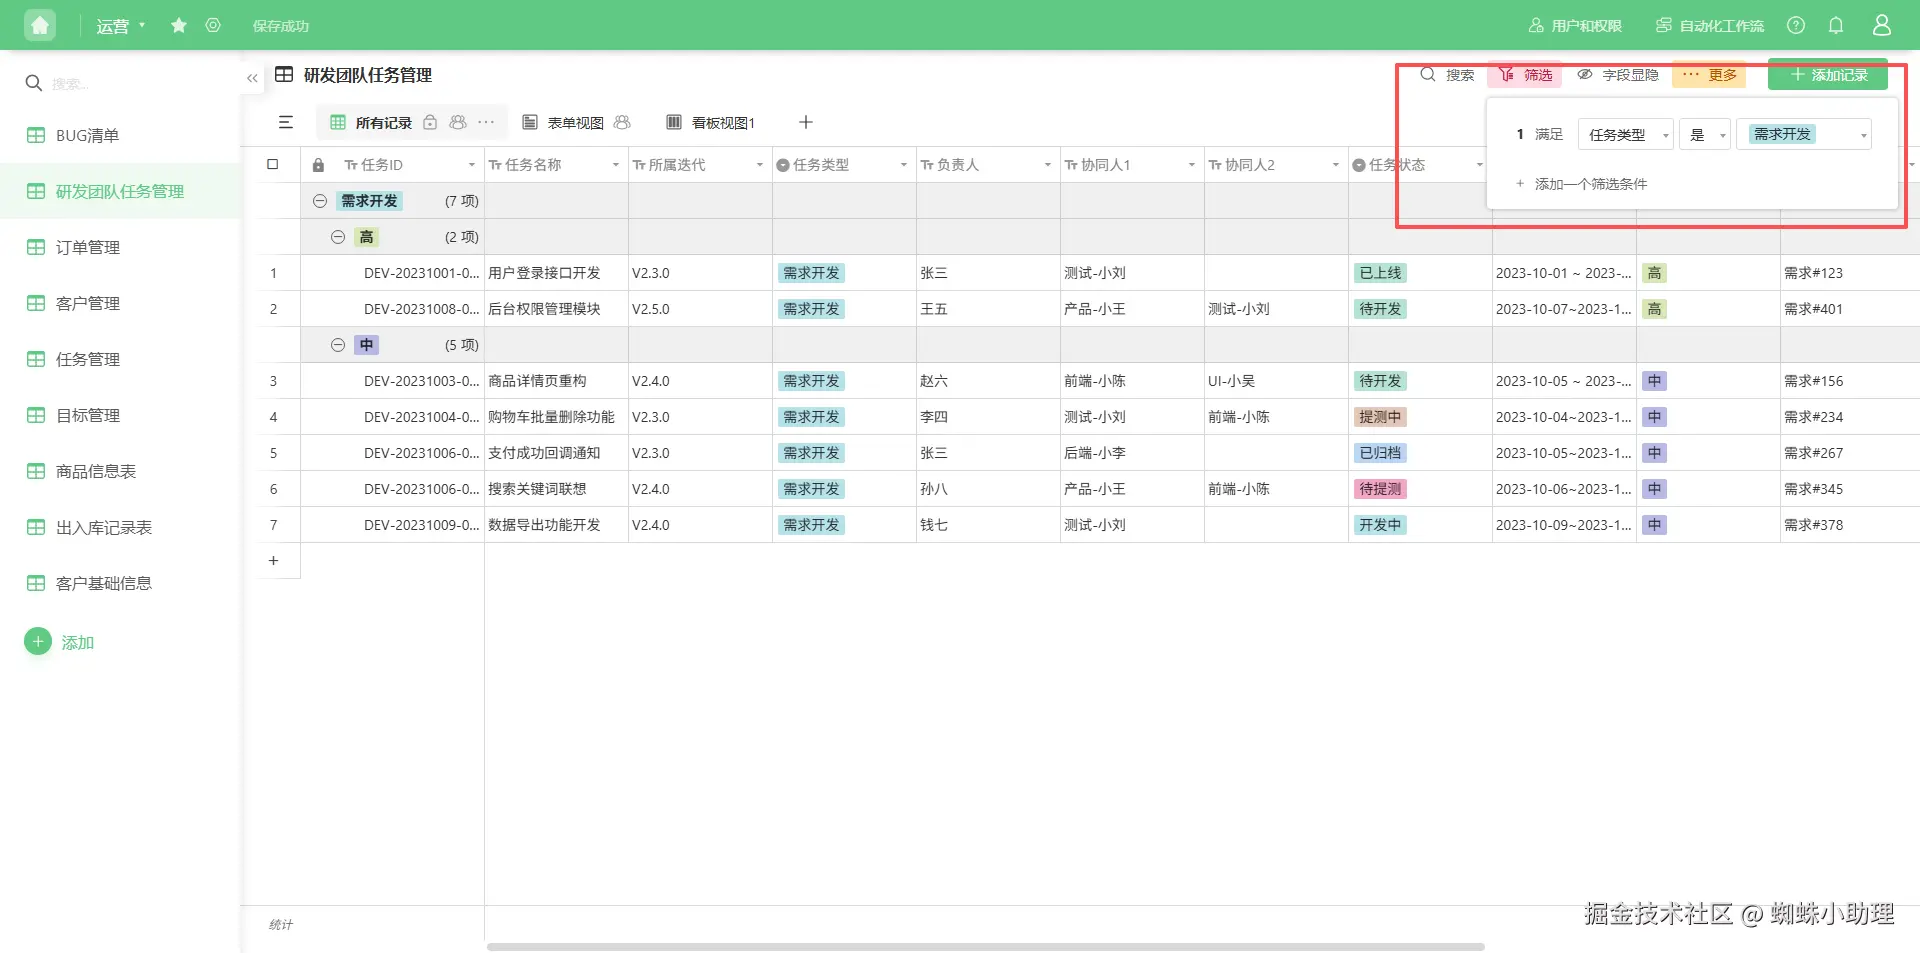Open the 所属迭代 column dropdown arrow

pyautogui.click(x=760, y=165)
